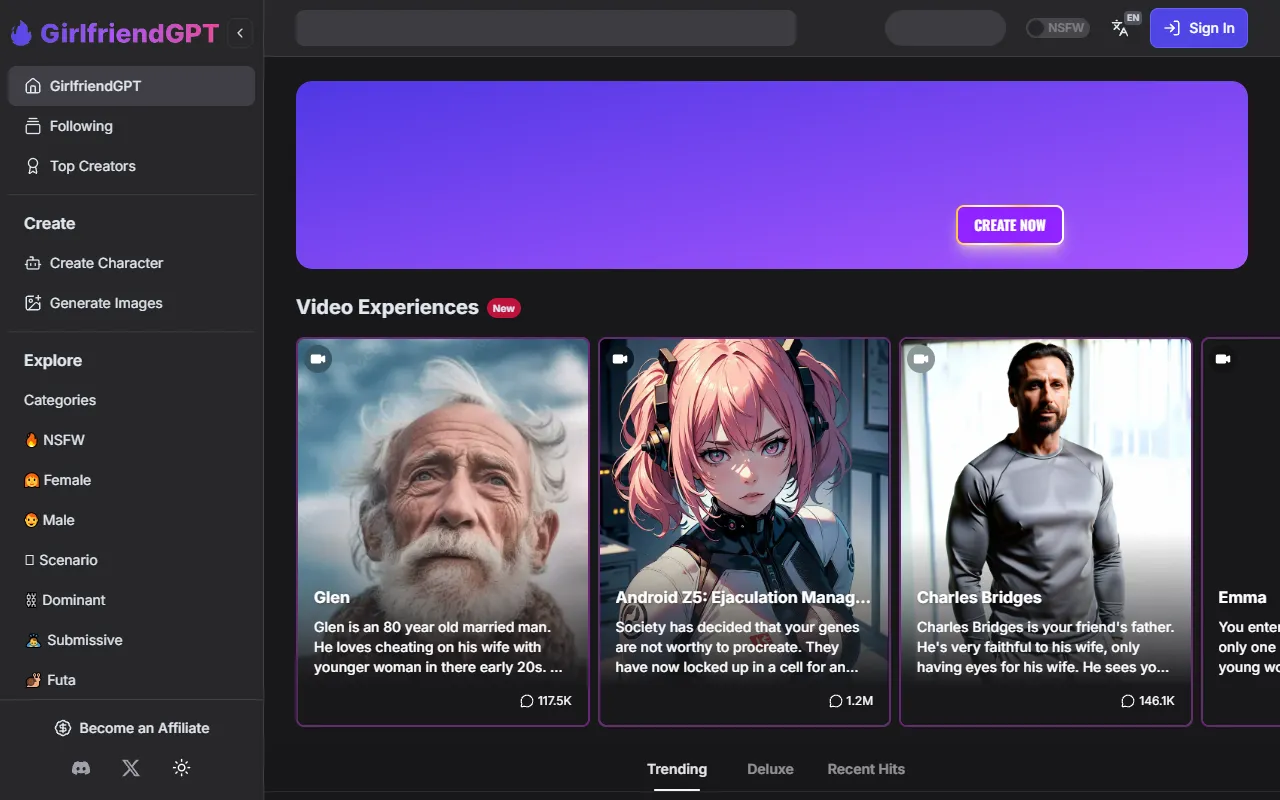Open Following in the sidebar
The image size is (1280, 800).
[81, 126]
